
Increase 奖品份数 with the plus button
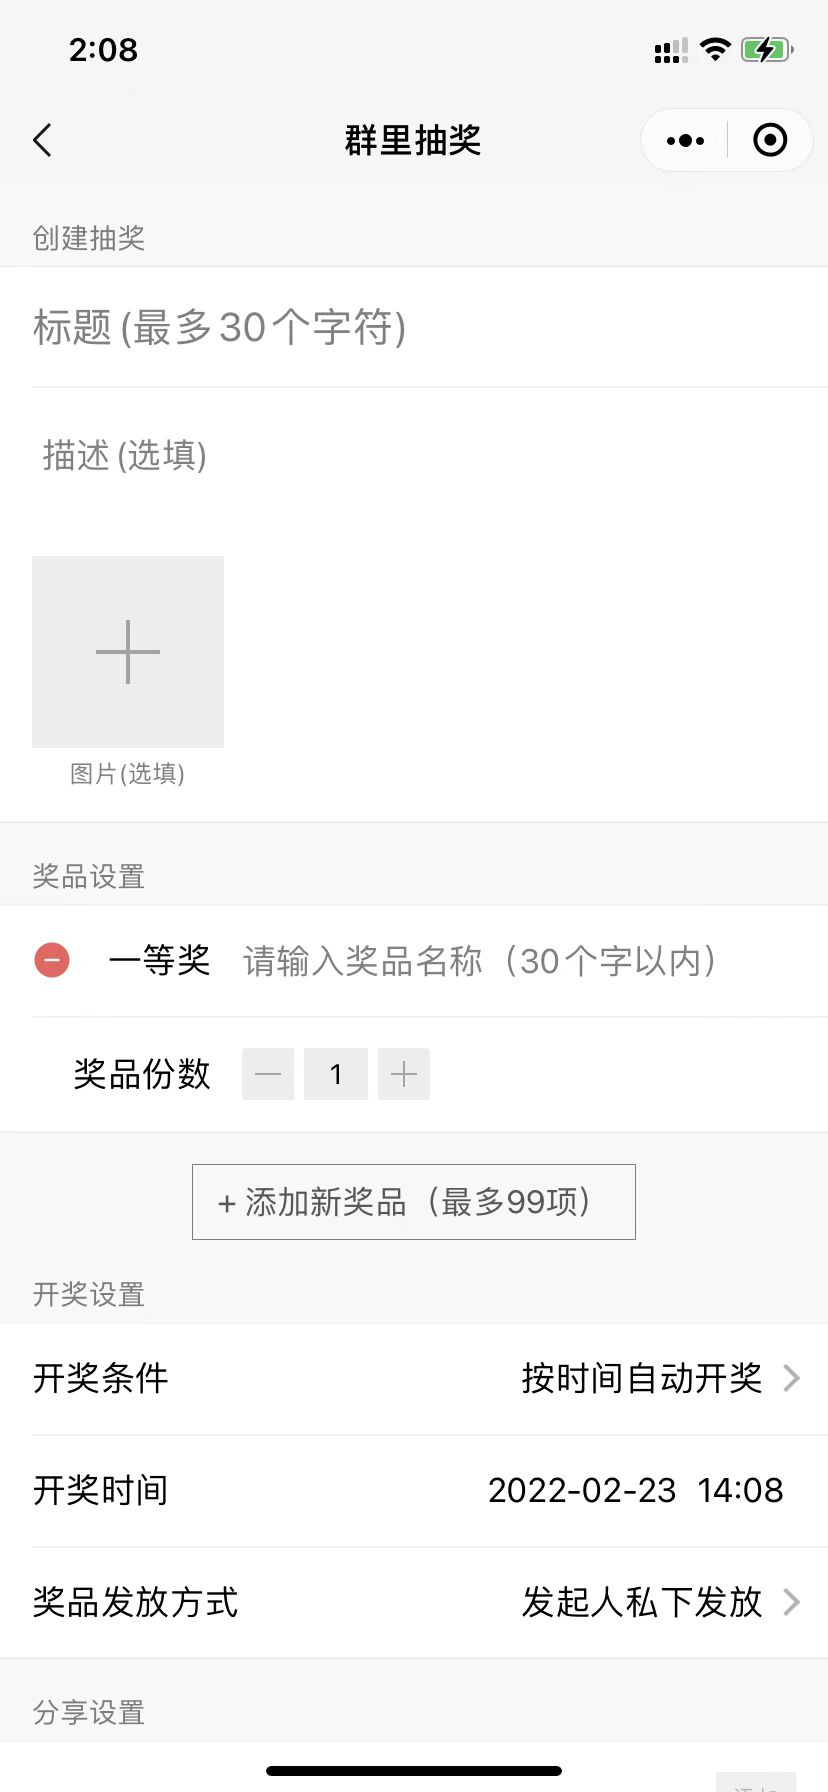tap(404, 1074)
